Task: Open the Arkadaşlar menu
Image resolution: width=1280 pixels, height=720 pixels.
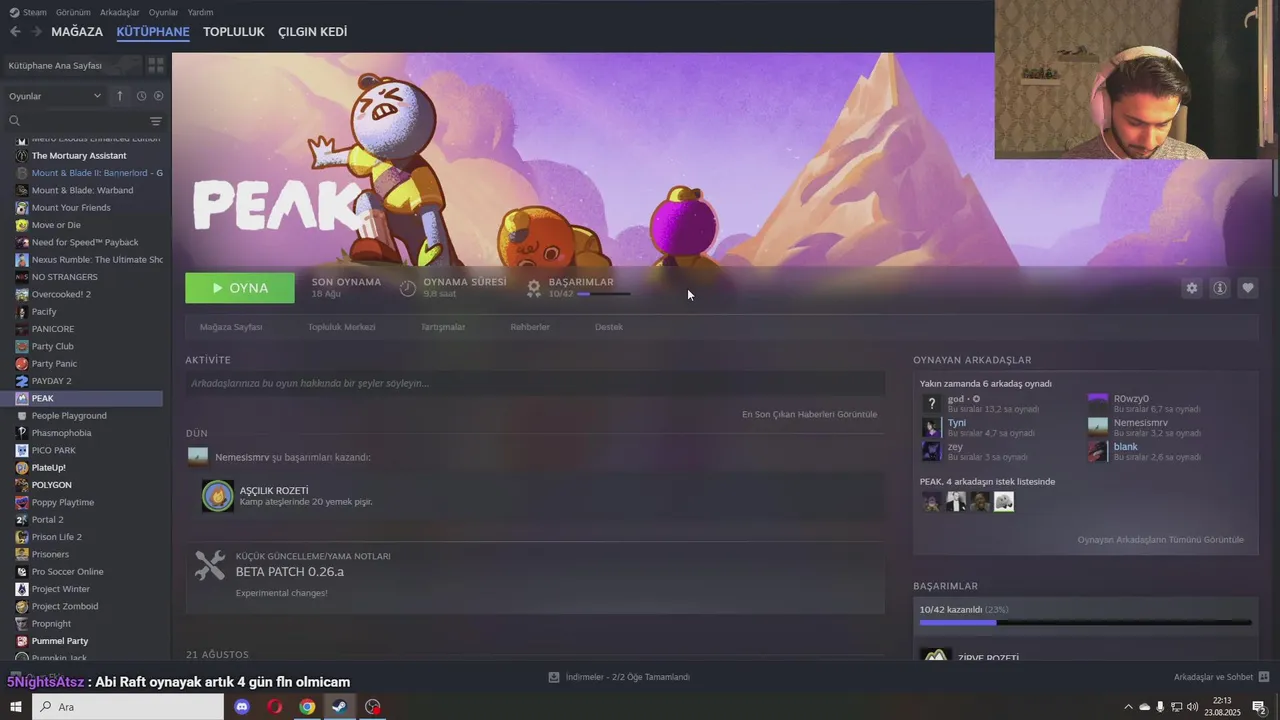Action: (x=120, y=12)
